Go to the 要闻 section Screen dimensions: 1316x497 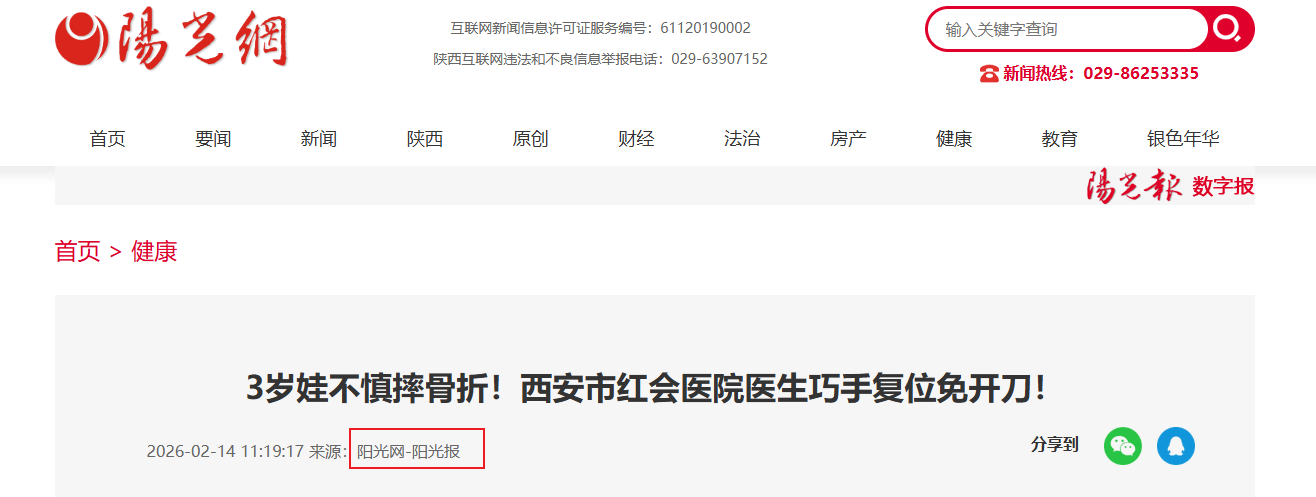click(213, 139)
